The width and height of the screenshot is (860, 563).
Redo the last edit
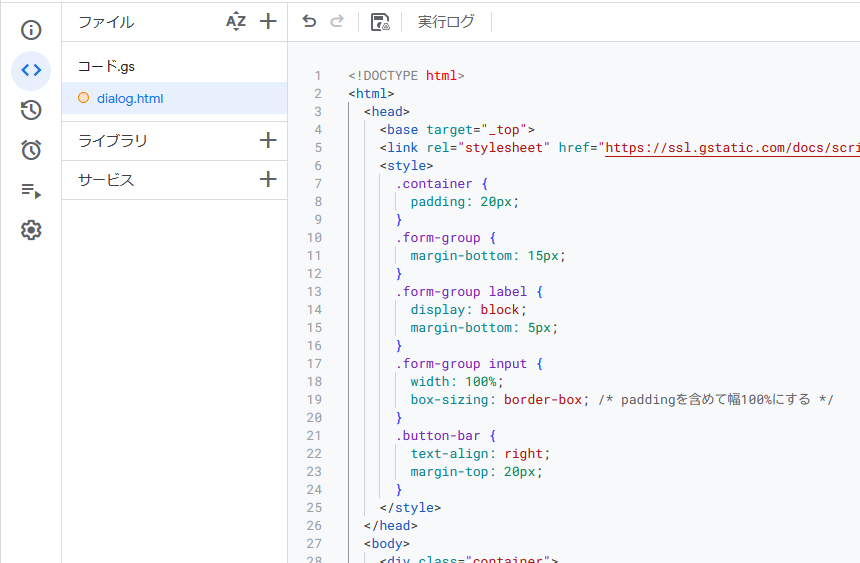[x=337, y=21]
